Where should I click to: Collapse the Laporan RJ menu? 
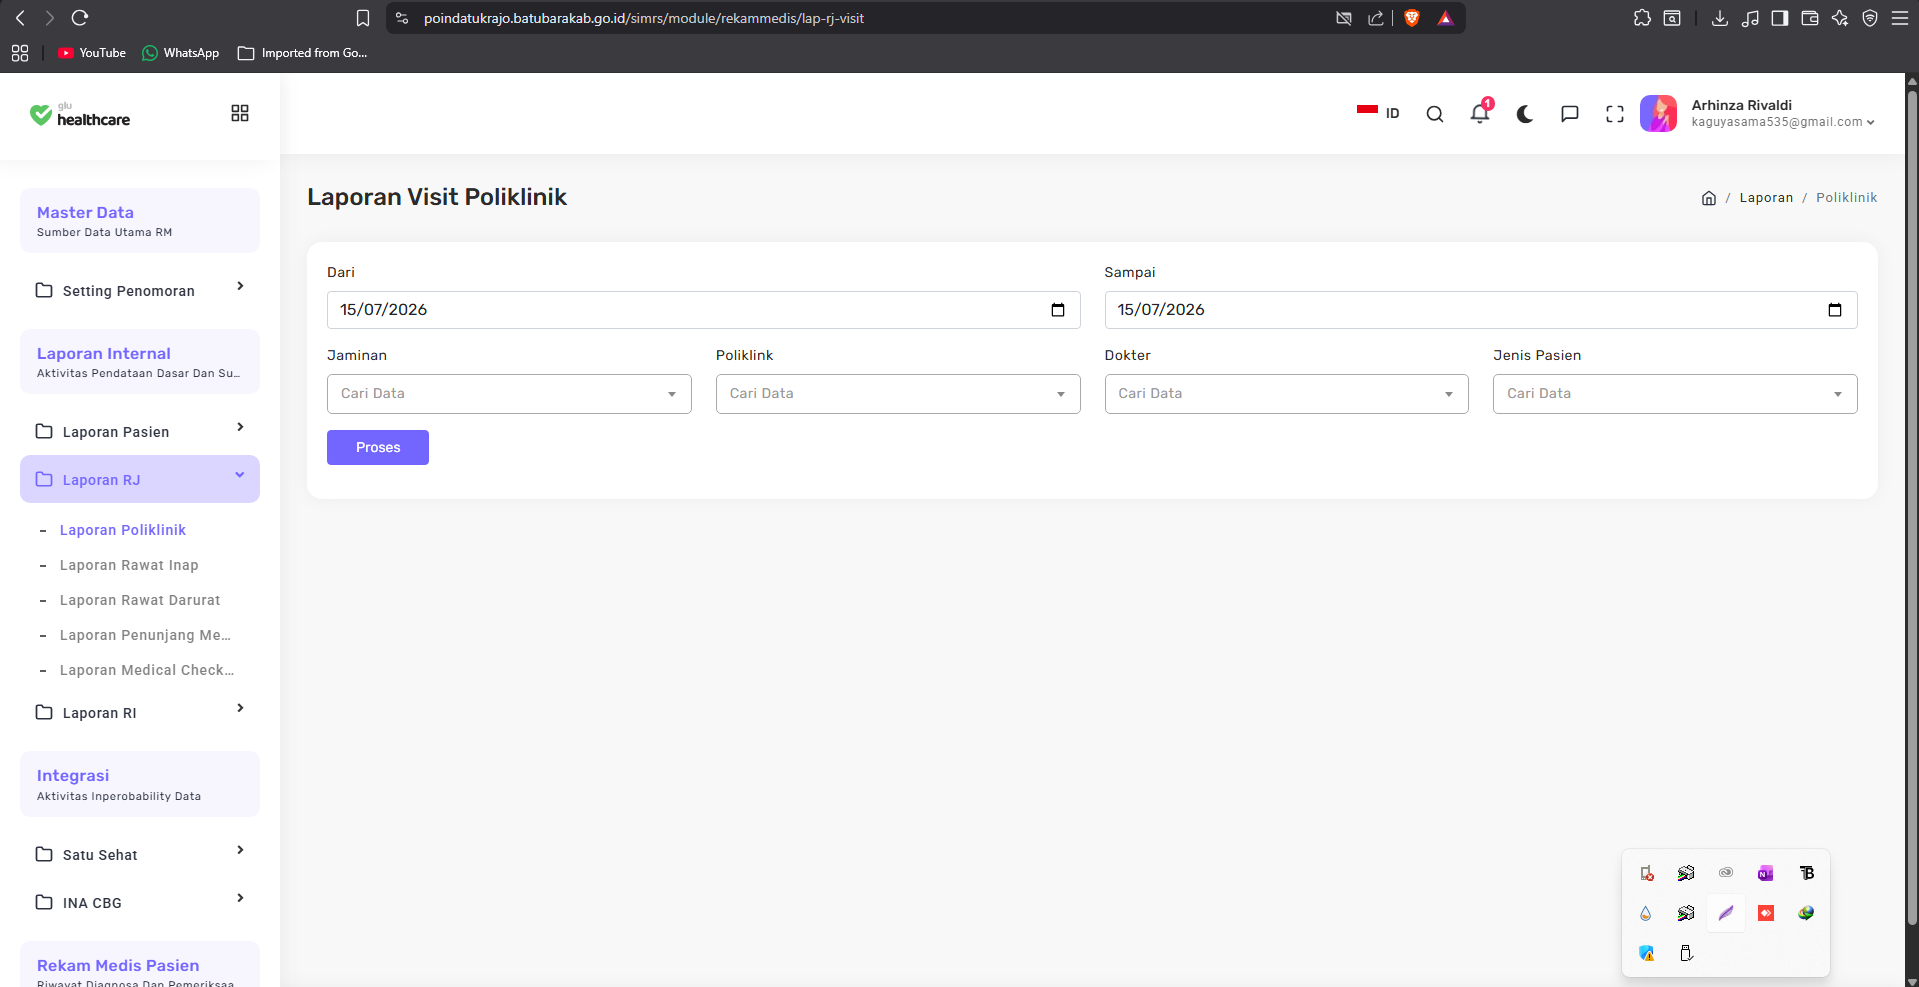point(140,479)
